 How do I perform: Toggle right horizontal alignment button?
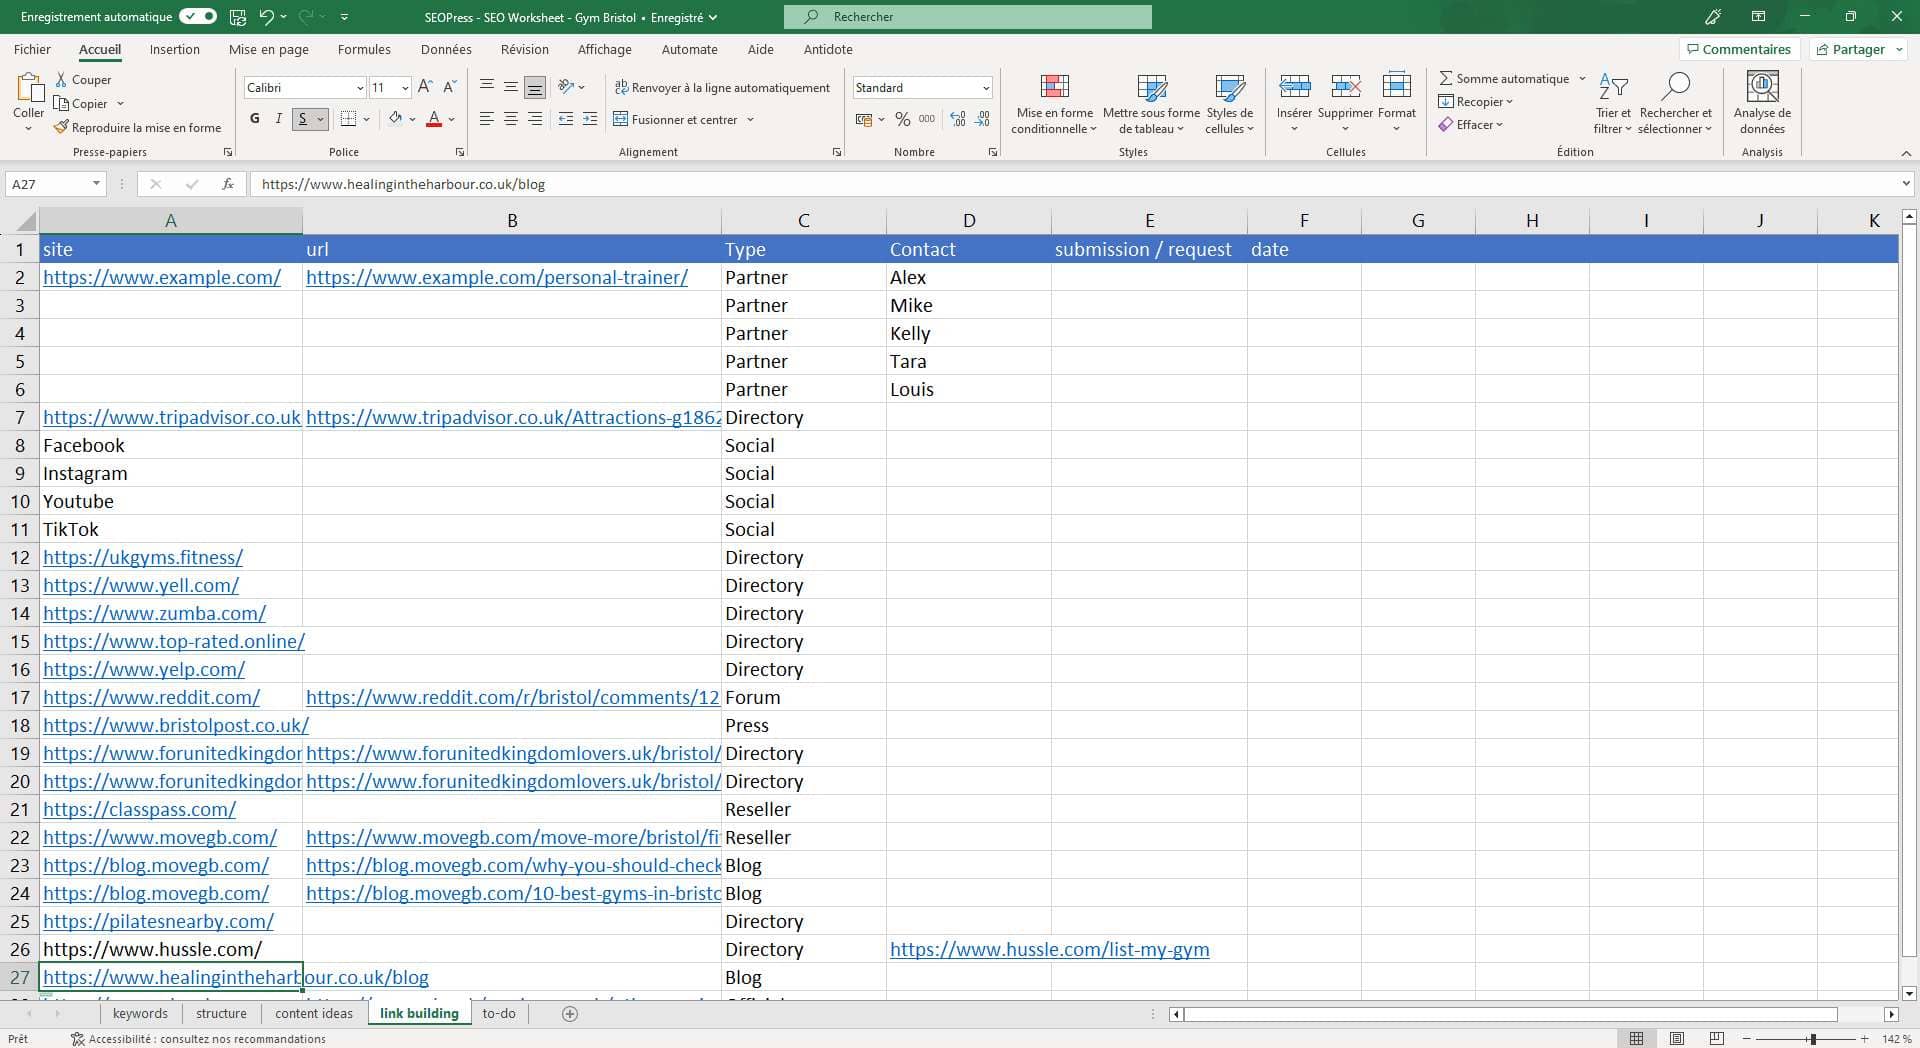[535, 119]
